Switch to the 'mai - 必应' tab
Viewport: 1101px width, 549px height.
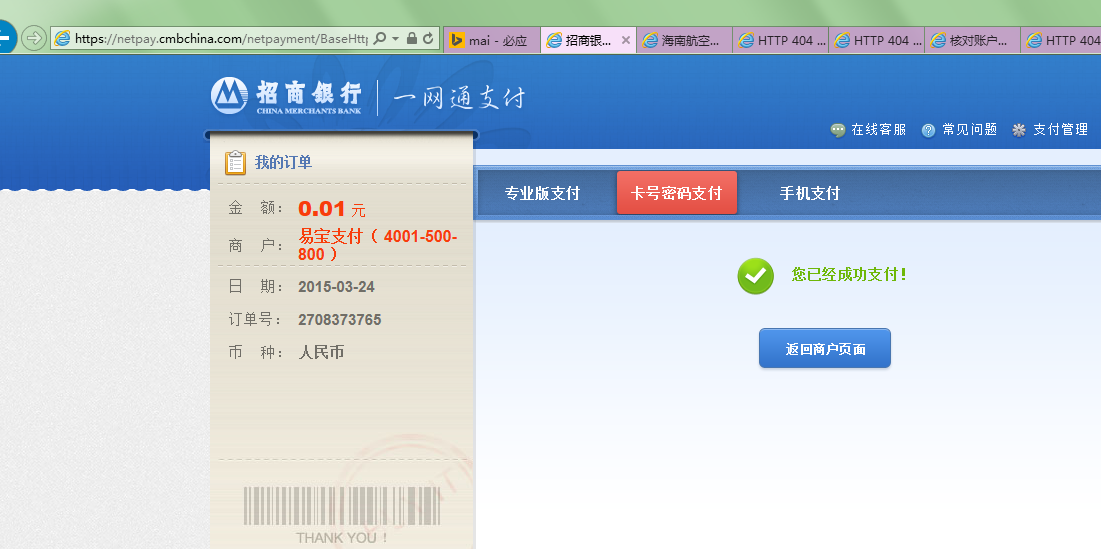[x=492, y=41]
